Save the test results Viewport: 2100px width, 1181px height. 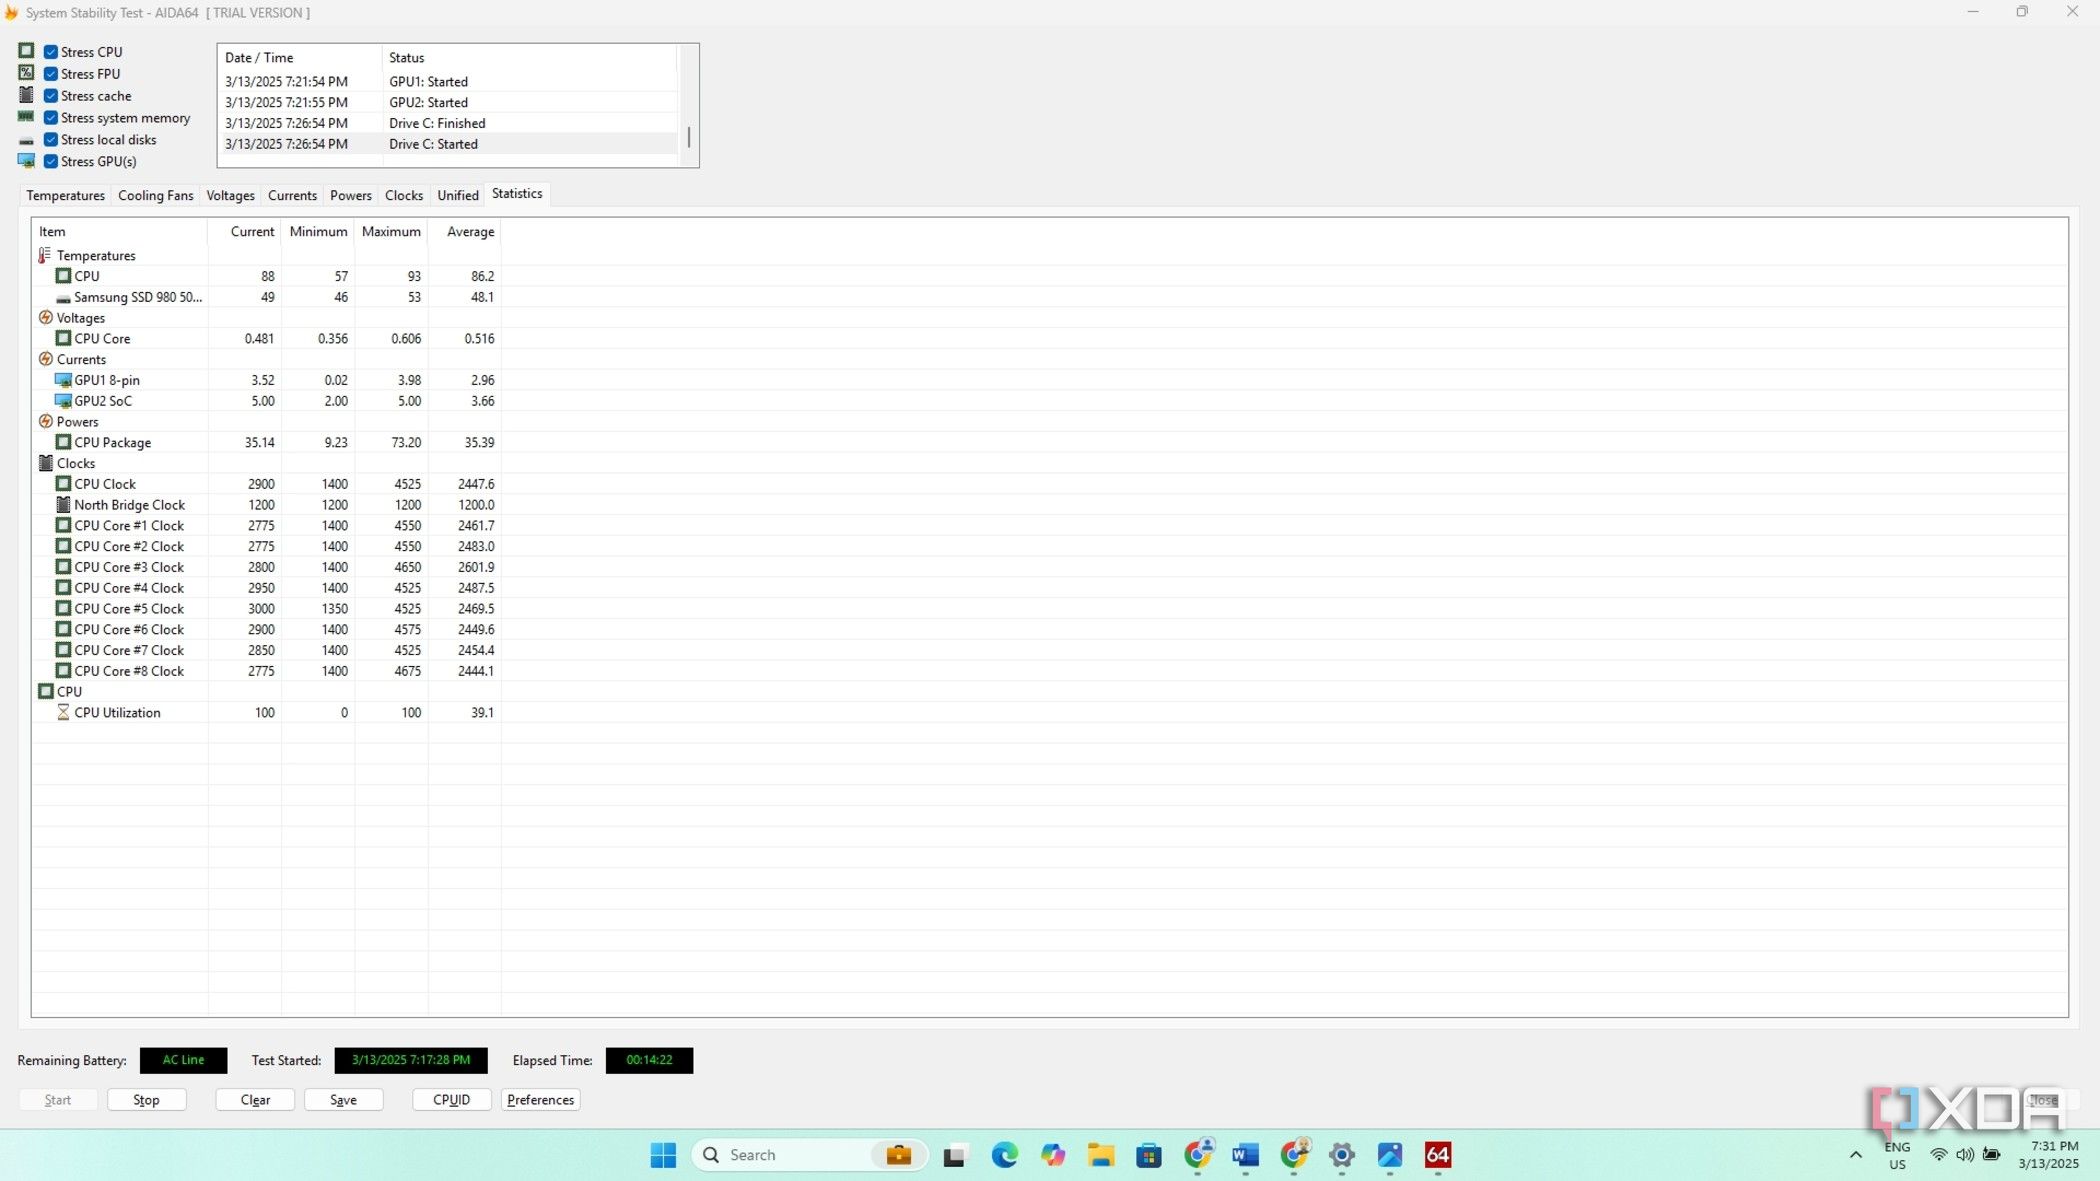click(343, 1100)
